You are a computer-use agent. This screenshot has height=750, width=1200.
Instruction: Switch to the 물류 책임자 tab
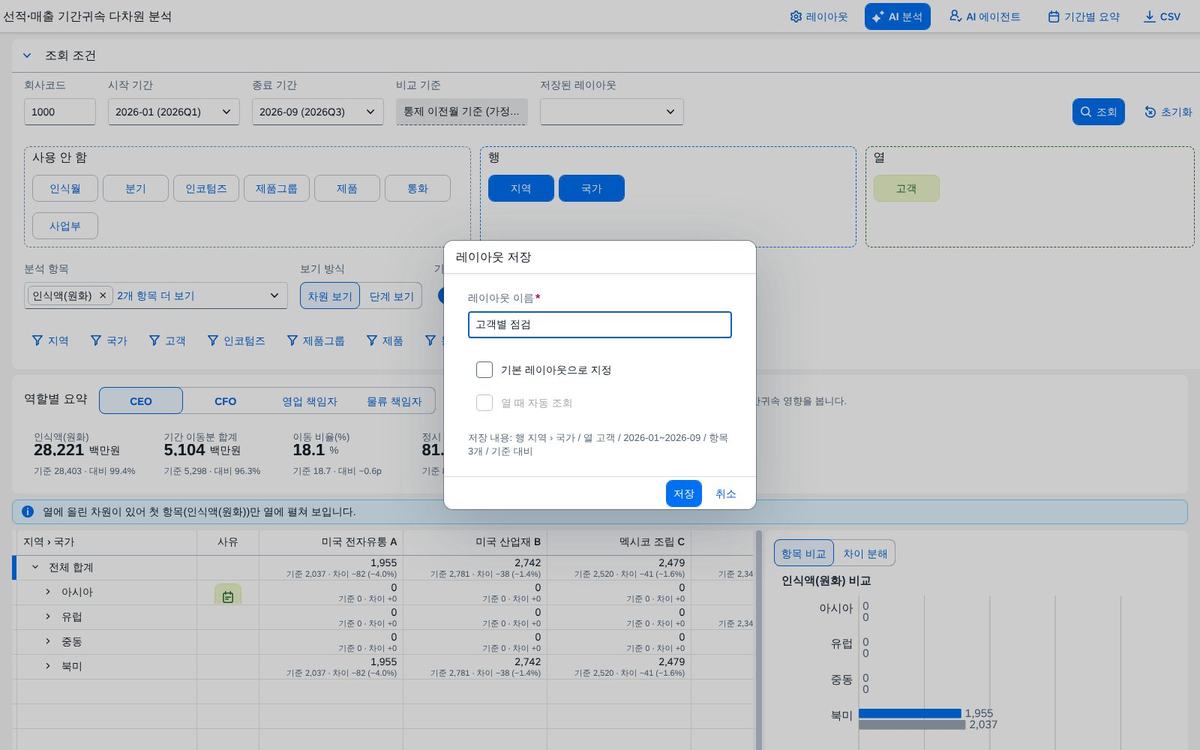pos(394,401)
